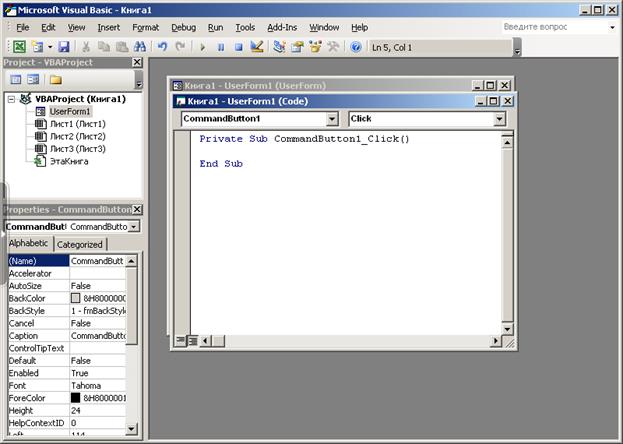Select Лист2 in the project tree
The height and width of the screenshot is (444, 623).
click(76, 136)
